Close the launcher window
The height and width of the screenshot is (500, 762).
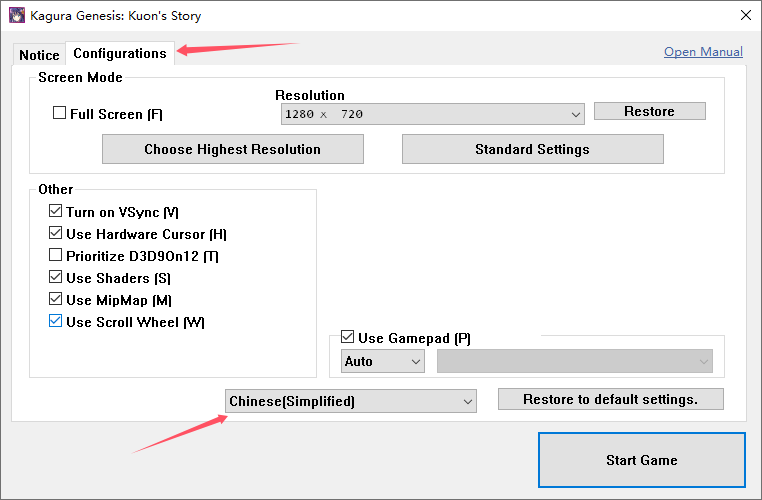click(x=744, y=16)
